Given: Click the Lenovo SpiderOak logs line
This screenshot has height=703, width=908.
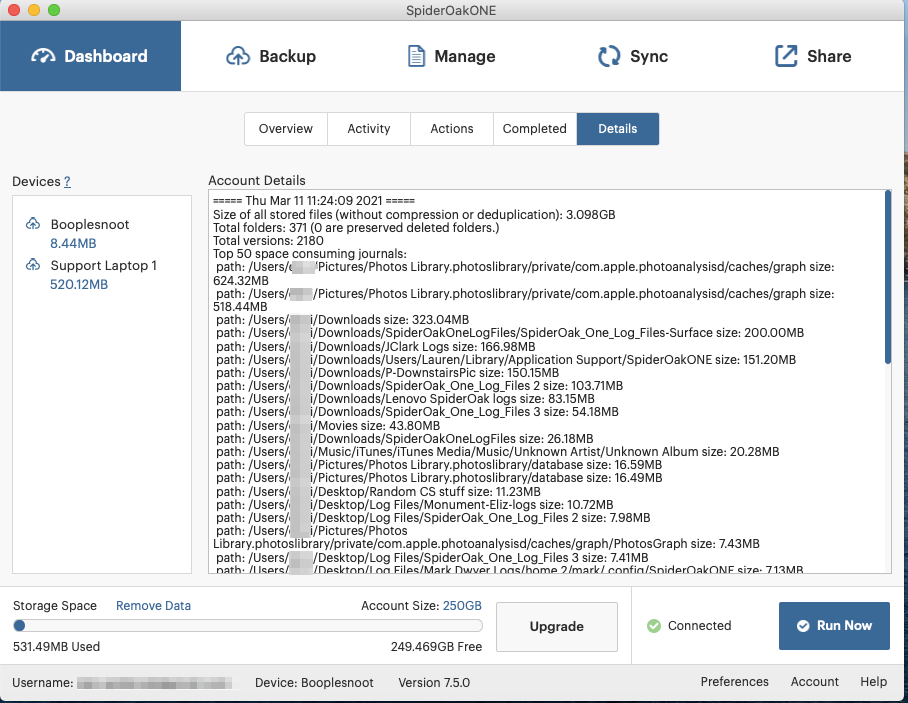Looking at the screenshot, I should point(405,399).
